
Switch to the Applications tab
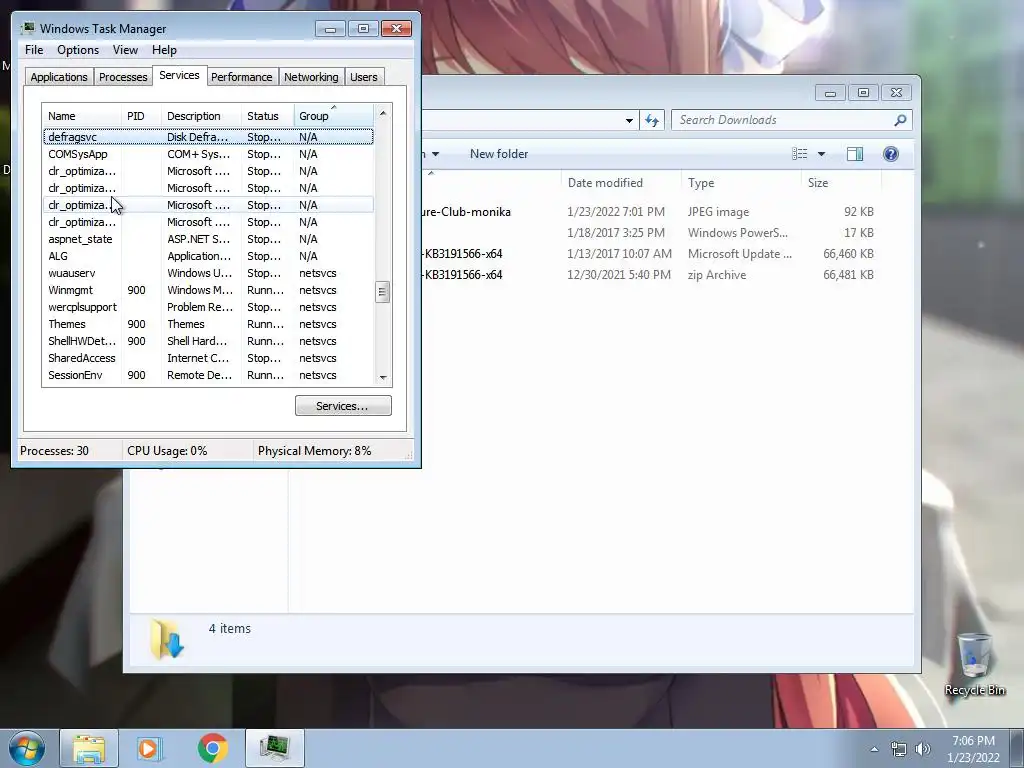point(59,77)
